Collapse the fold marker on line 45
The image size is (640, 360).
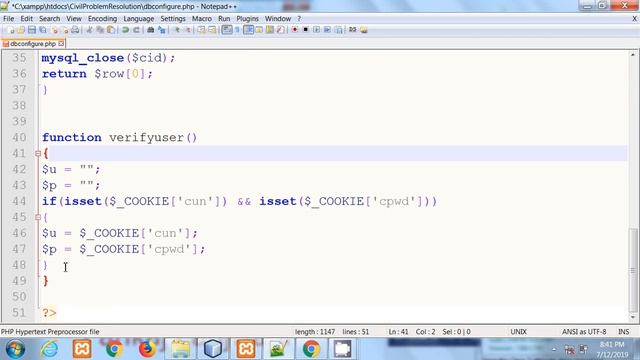(x=38, y=217)
